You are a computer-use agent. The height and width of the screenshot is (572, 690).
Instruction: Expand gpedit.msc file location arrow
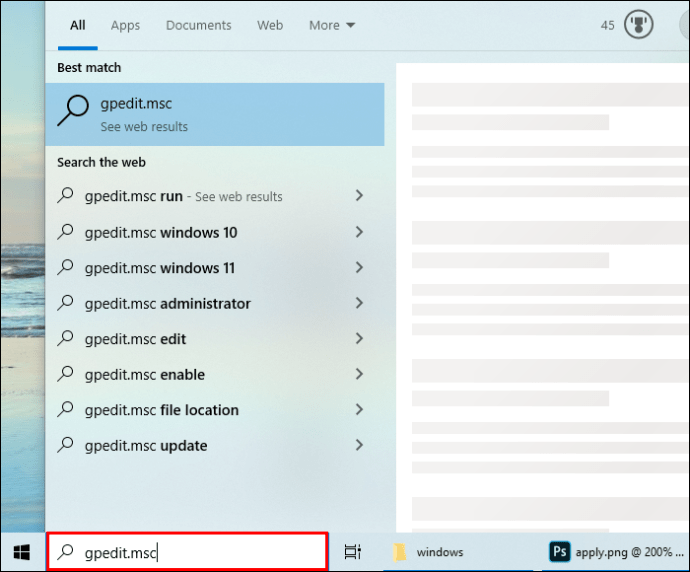pyautogui.click(x=360, y=410)
